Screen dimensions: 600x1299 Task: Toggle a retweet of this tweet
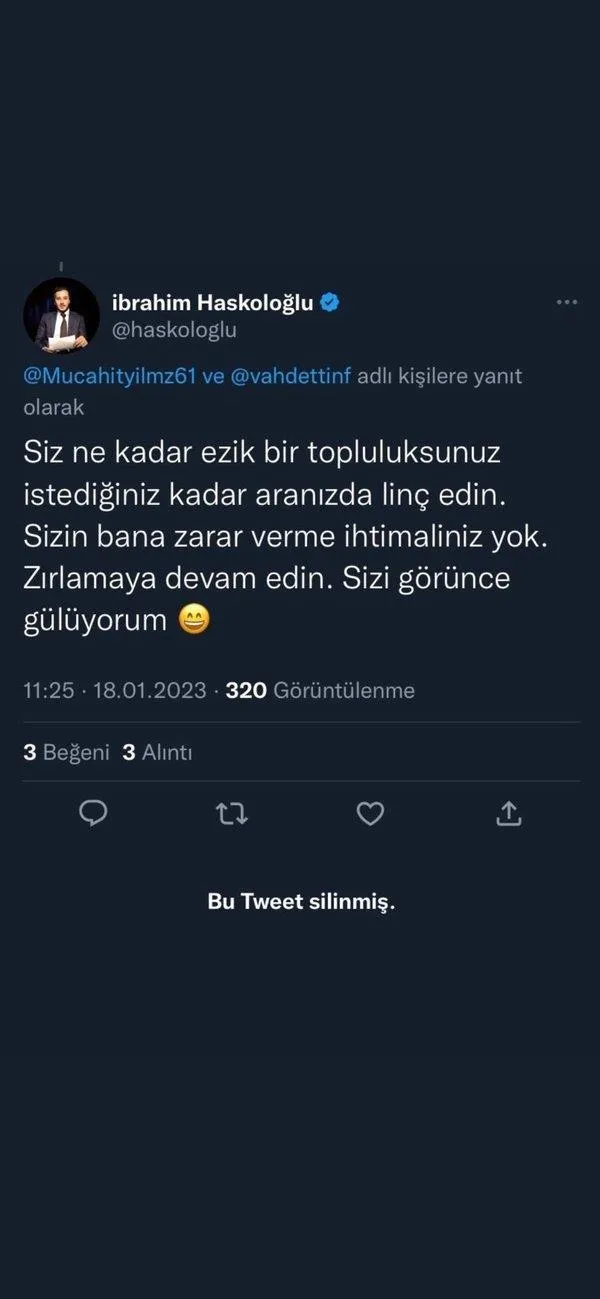[232, 814]
